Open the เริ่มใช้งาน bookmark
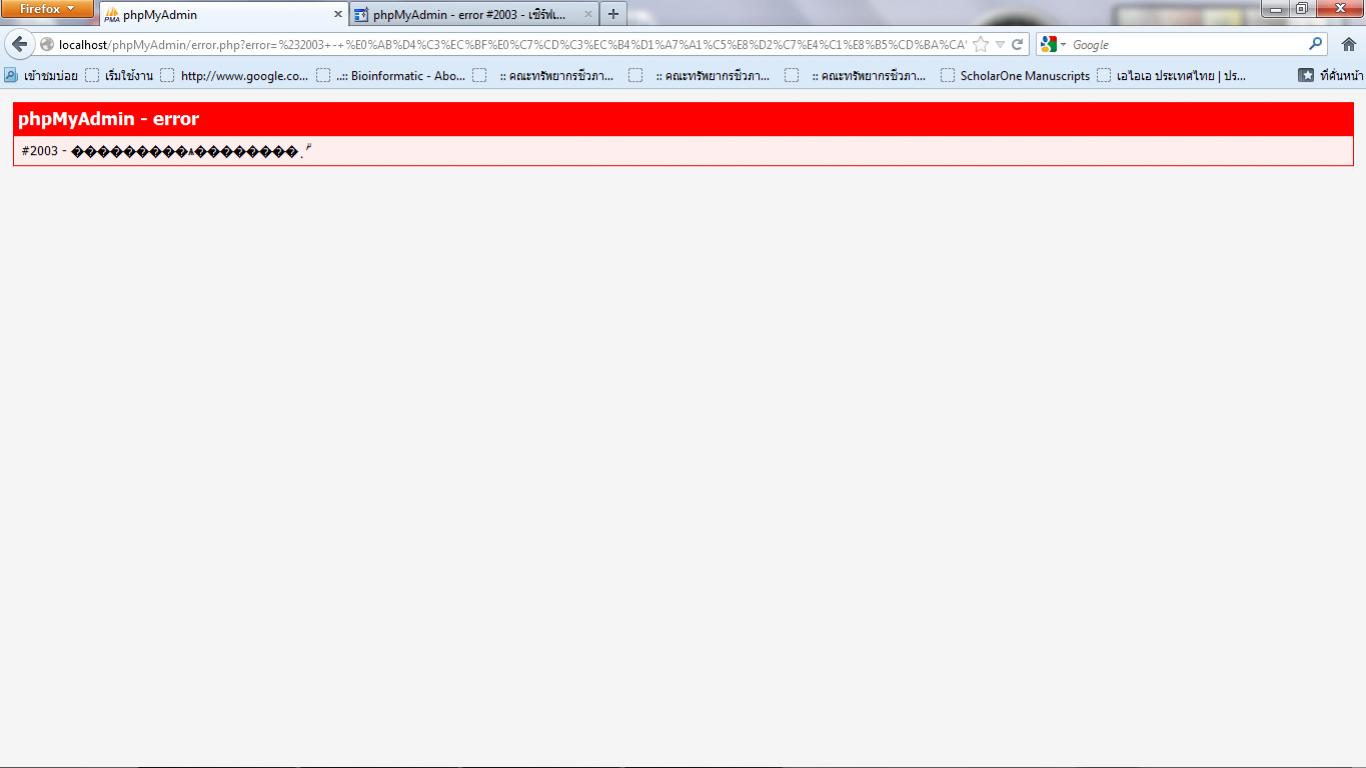The width and height of the screenshot is (1366, 768). [x=119, y=75]
